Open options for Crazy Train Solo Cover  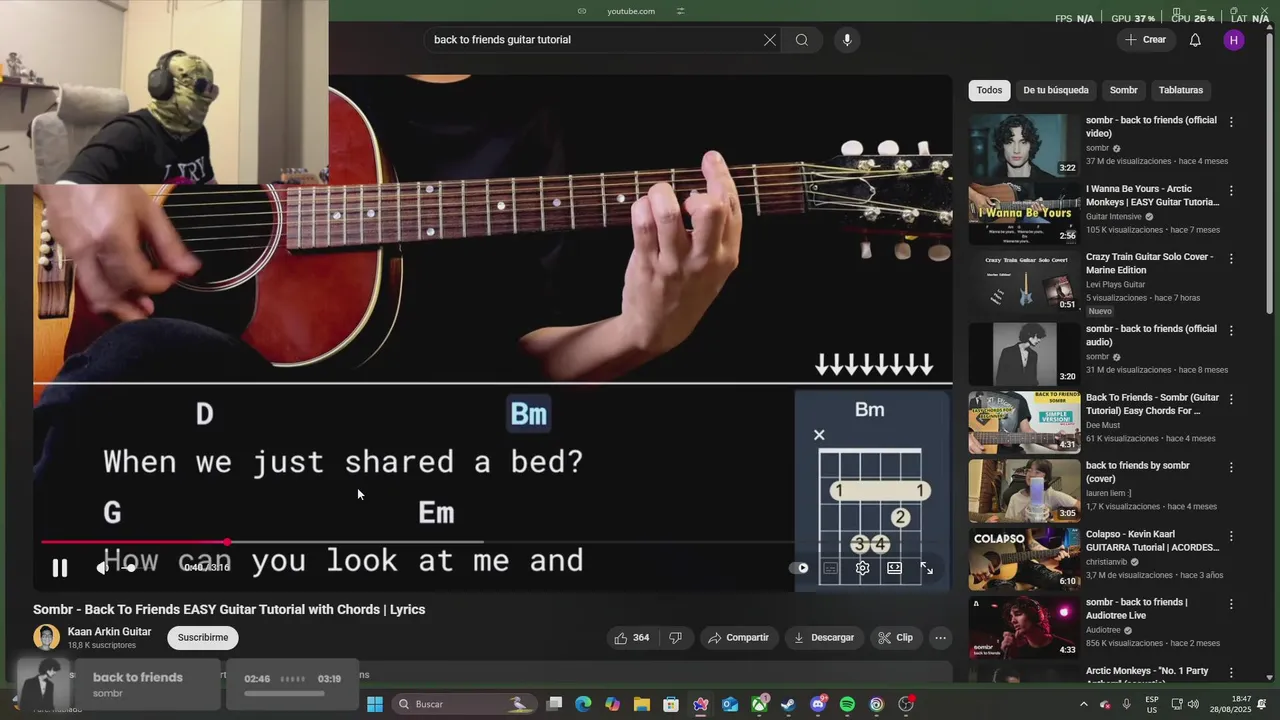(x=1231, y=258)
